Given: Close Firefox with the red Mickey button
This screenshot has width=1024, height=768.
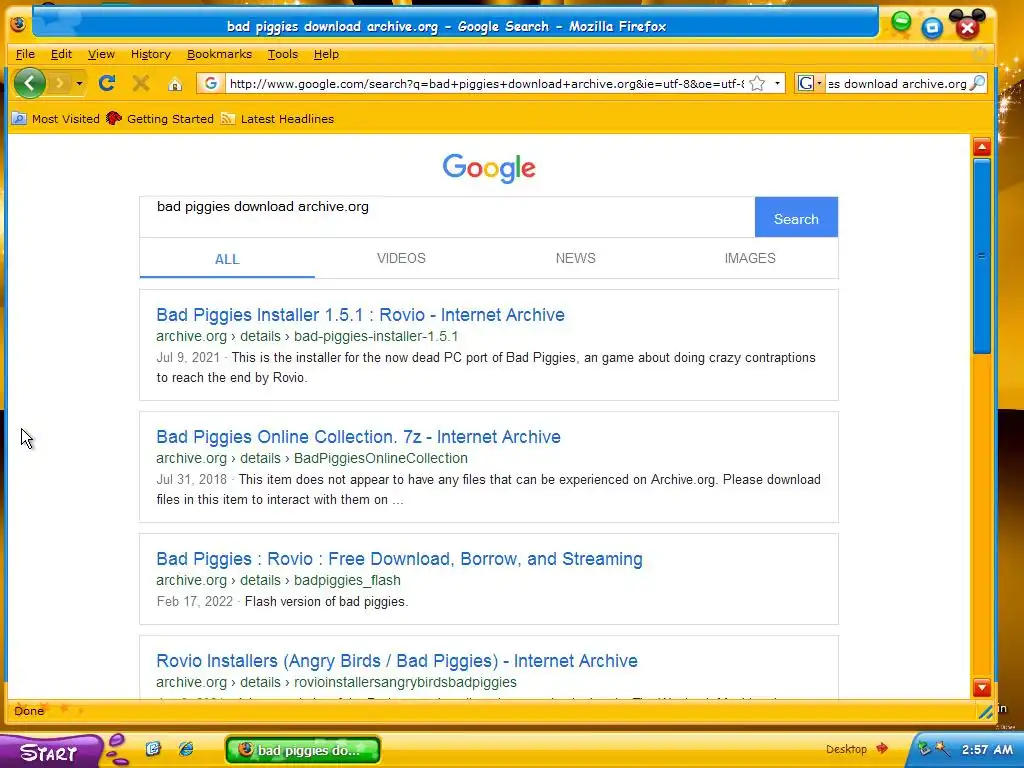Looking at the screenshot, I should coord(968,27).
